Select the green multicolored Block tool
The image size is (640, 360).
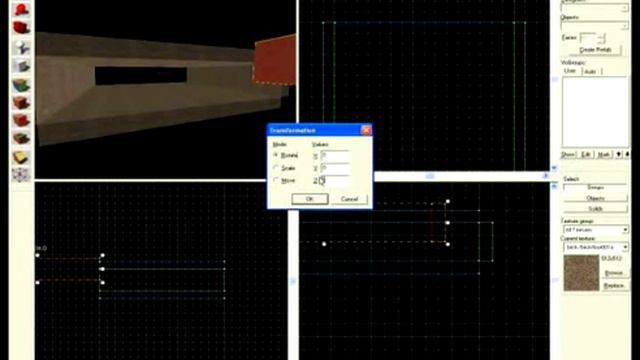point(21,85)
